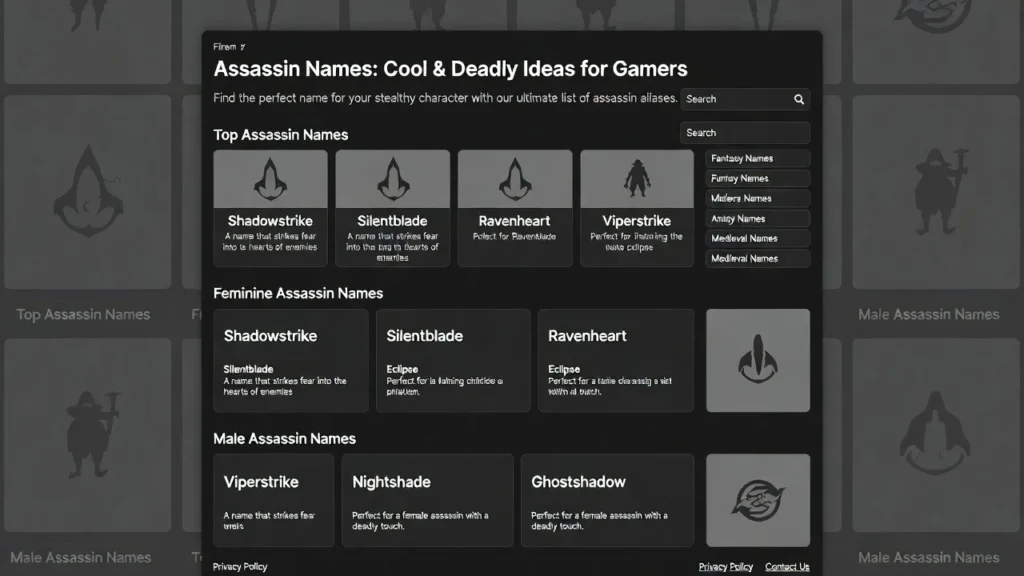This screenshot has height=576, width=1024.
Task: Click the second Search box above the sidebar
Action: click(x=745, y=132)
